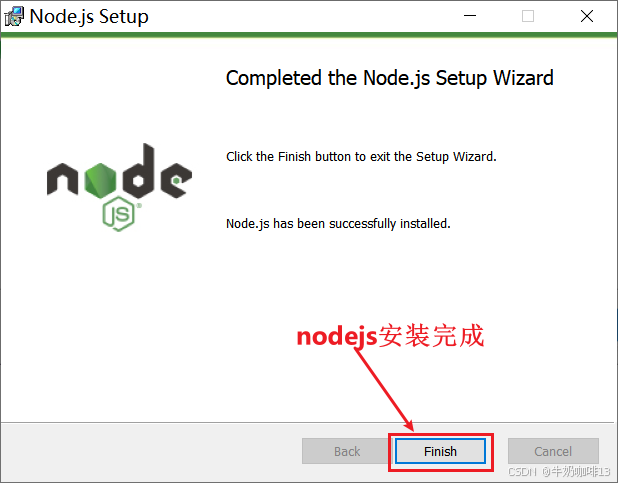
Task: Click the 'Node.js has been successfully installed' message
Action: 338,224
